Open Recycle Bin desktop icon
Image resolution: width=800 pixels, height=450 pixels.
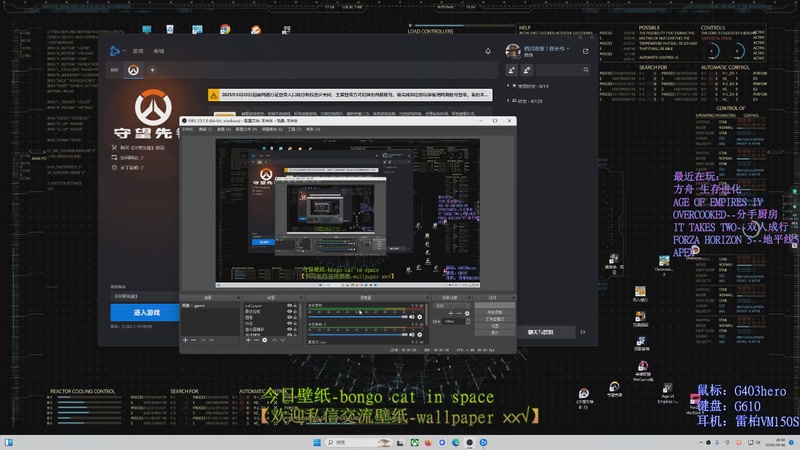click(170, 29)
